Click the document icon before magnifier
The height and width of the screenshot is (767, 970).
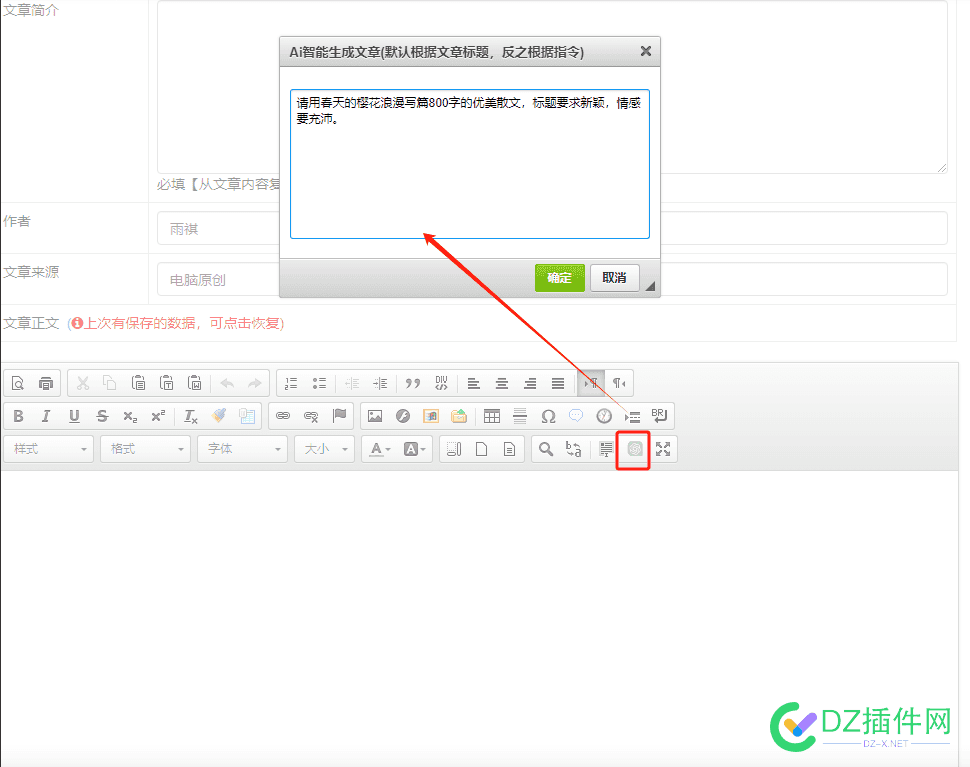[509, 449]
